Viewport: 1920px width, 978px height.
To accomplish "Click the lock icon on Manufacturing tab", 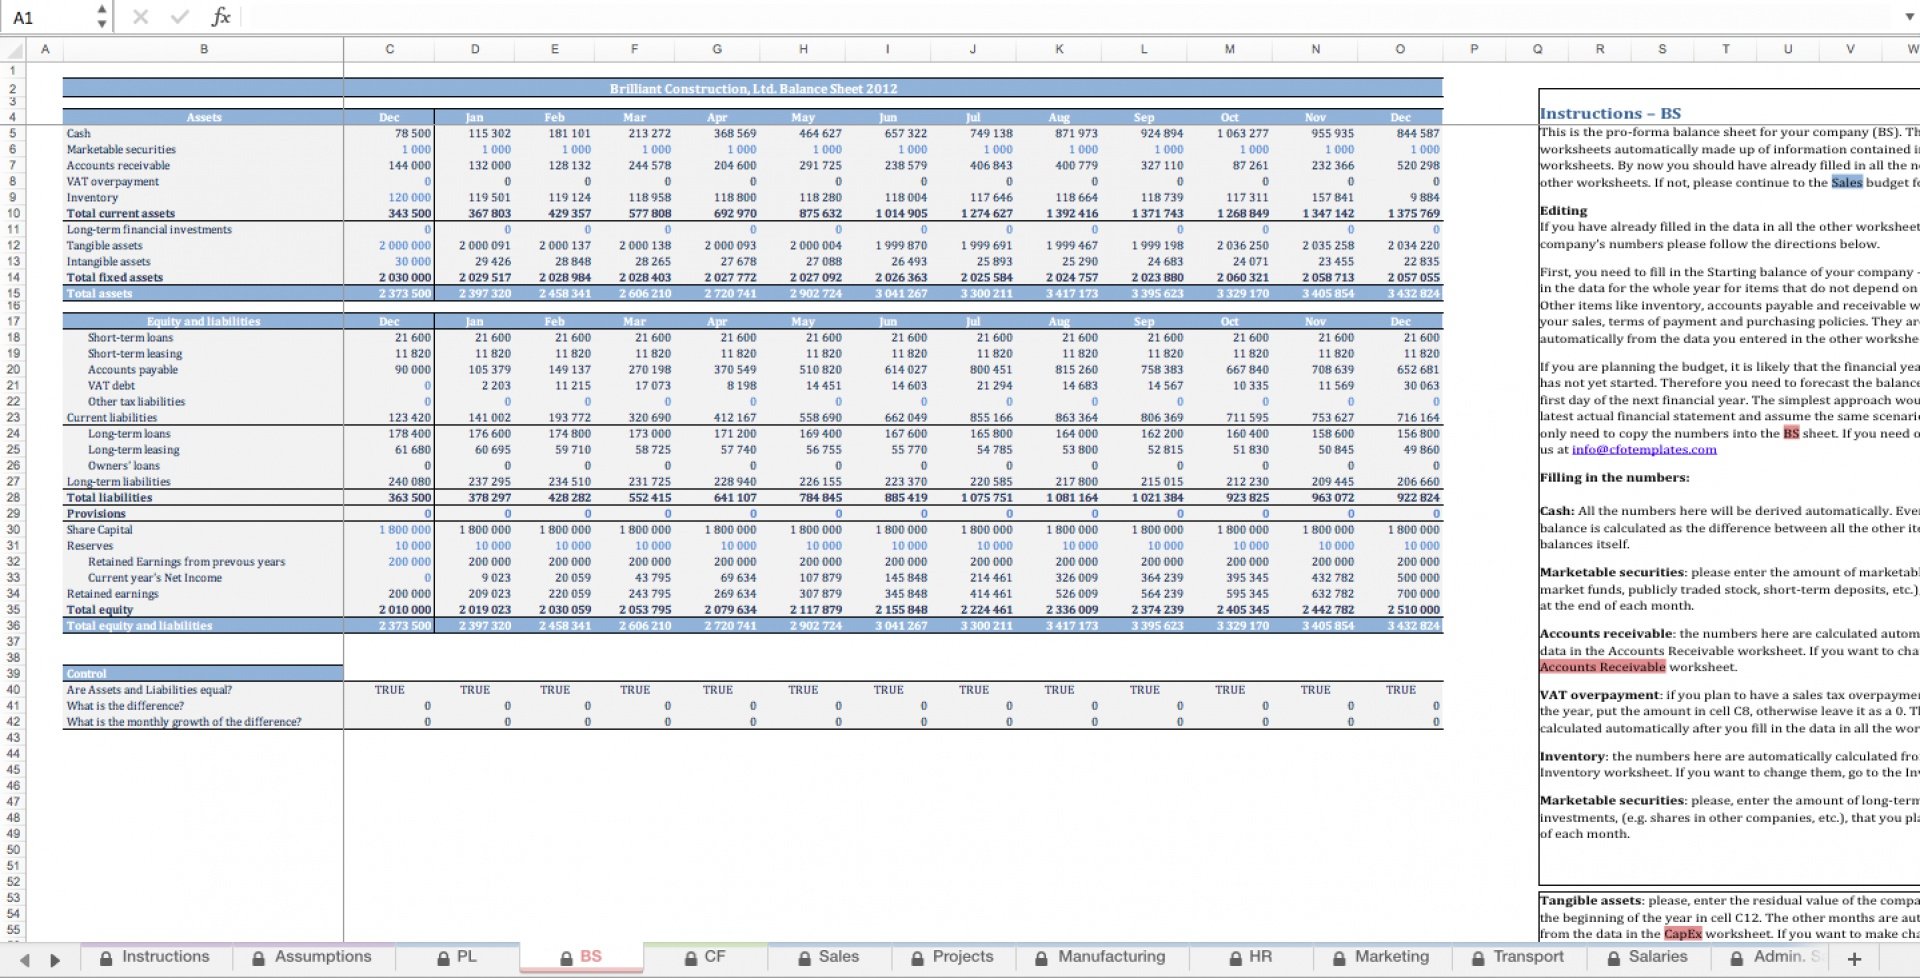I will click(1041, 958).
